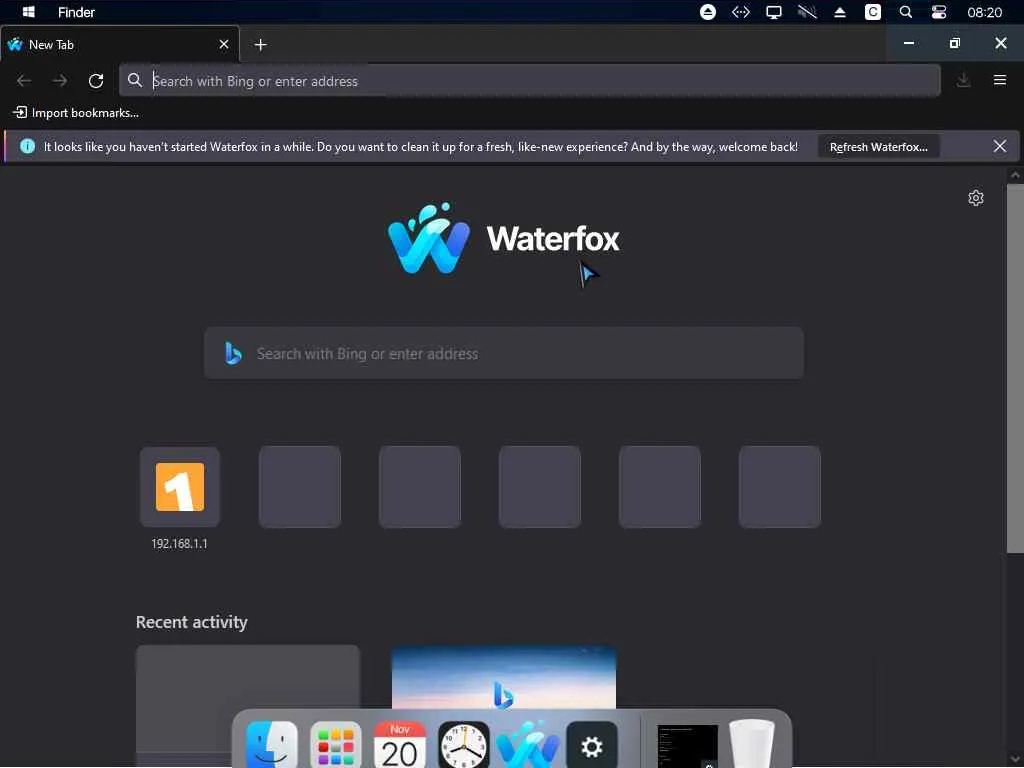Open new tab personalize gear icon
The width and height of the screenshot is (1024, 768).
(976, 198)
